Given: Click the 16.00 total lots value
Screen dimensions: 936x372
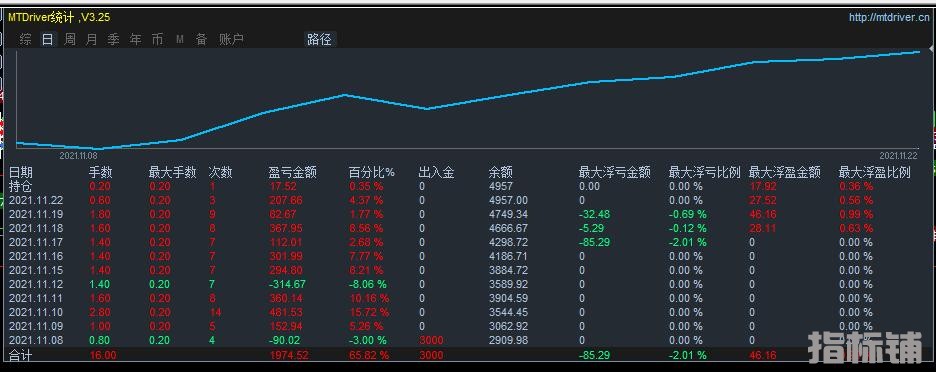Looking at the screenshot, I should click(x=103, y=355).
